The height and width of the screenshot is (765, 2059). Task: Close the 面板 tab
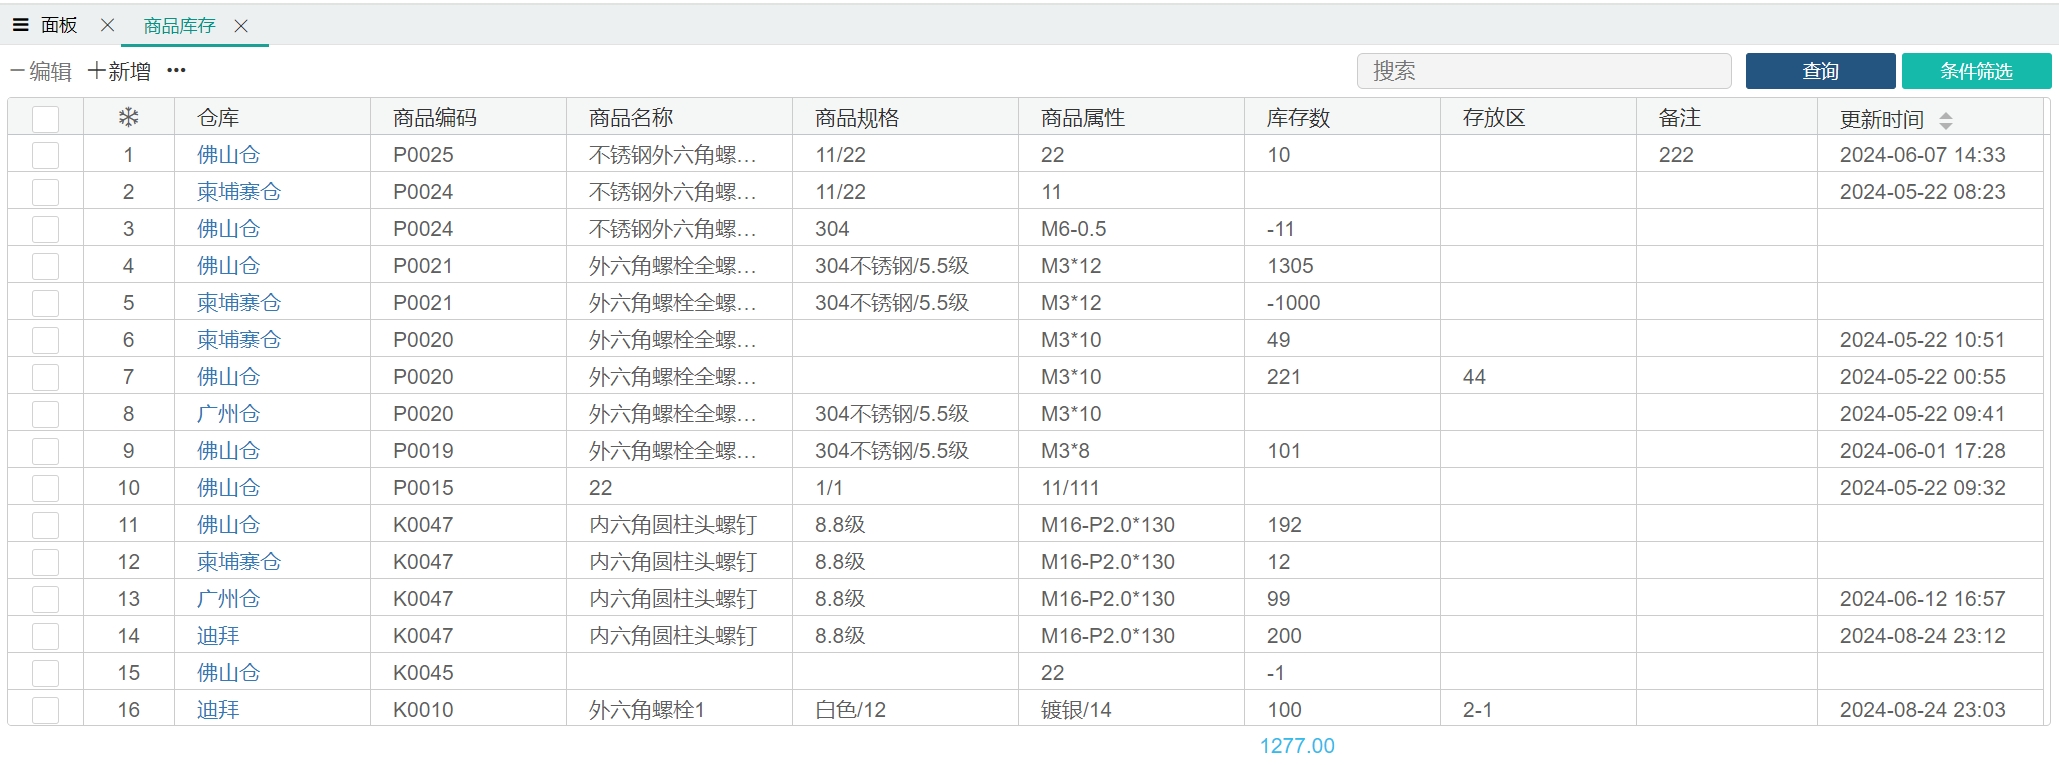108,25
